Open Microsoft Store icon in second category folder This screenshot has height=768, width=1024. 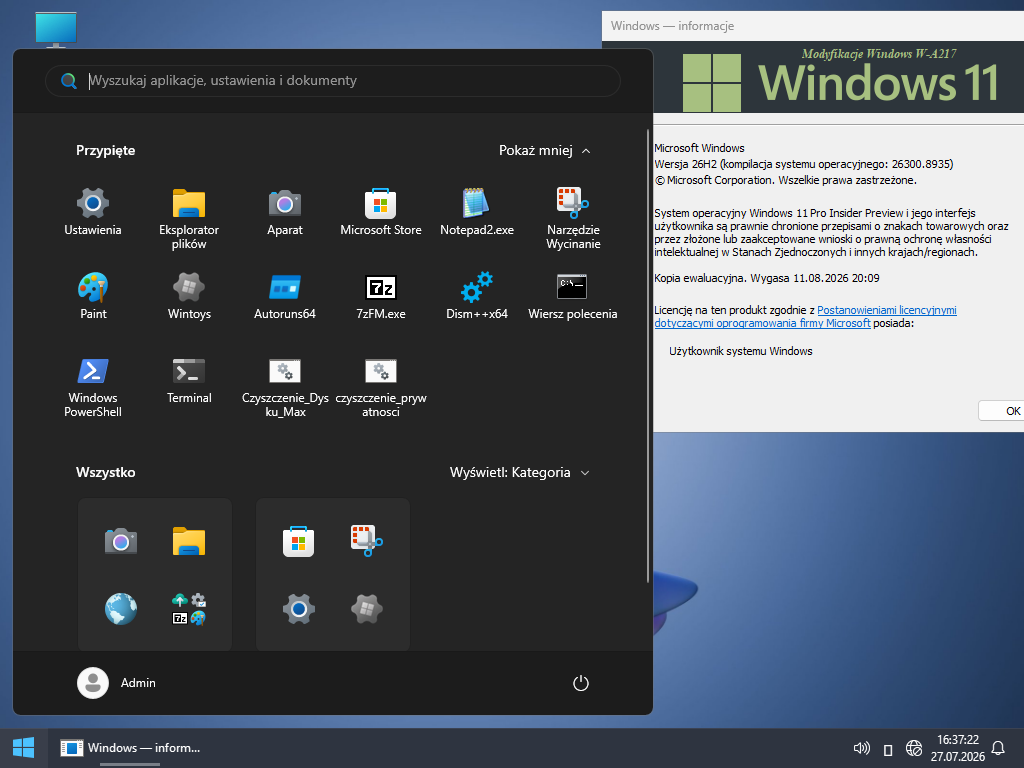(298, 541)
